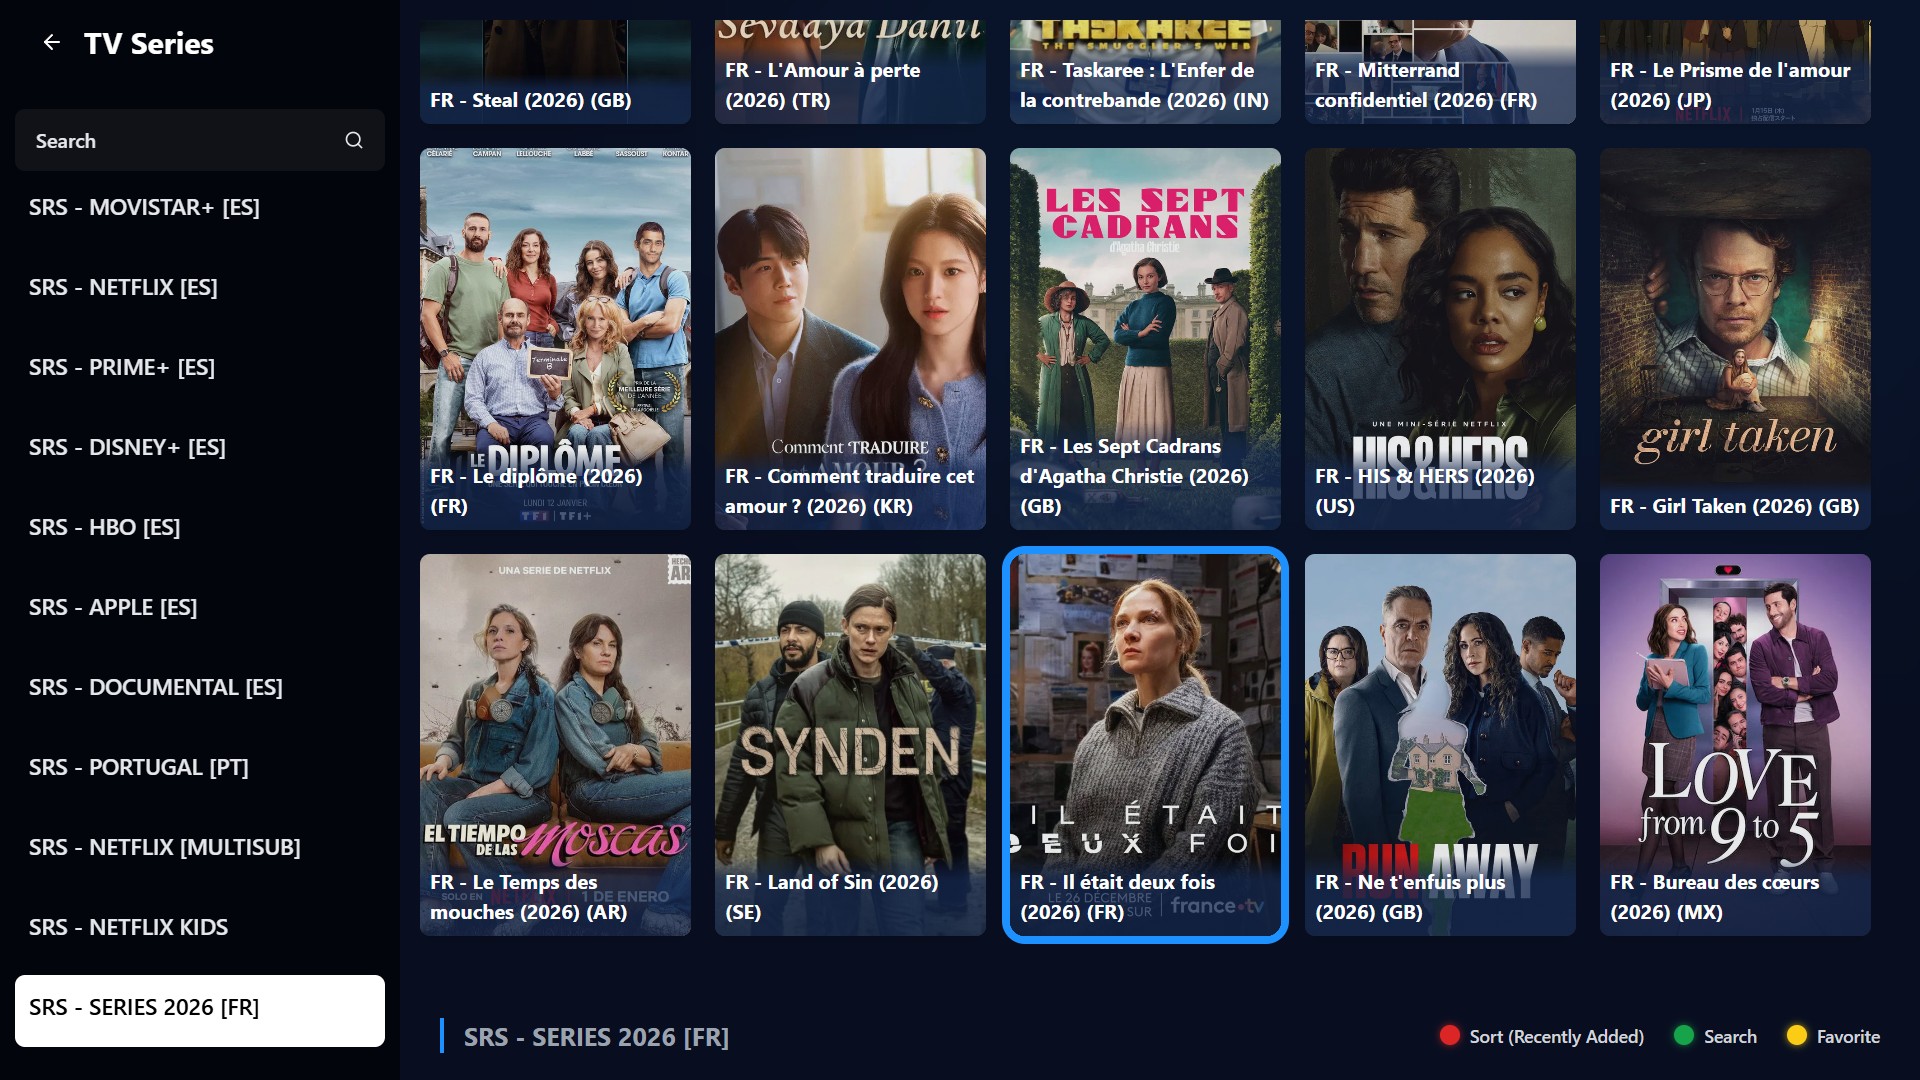
Task: Open the SRS - APPLE [ES] category
Action: (x=200, y=607)
